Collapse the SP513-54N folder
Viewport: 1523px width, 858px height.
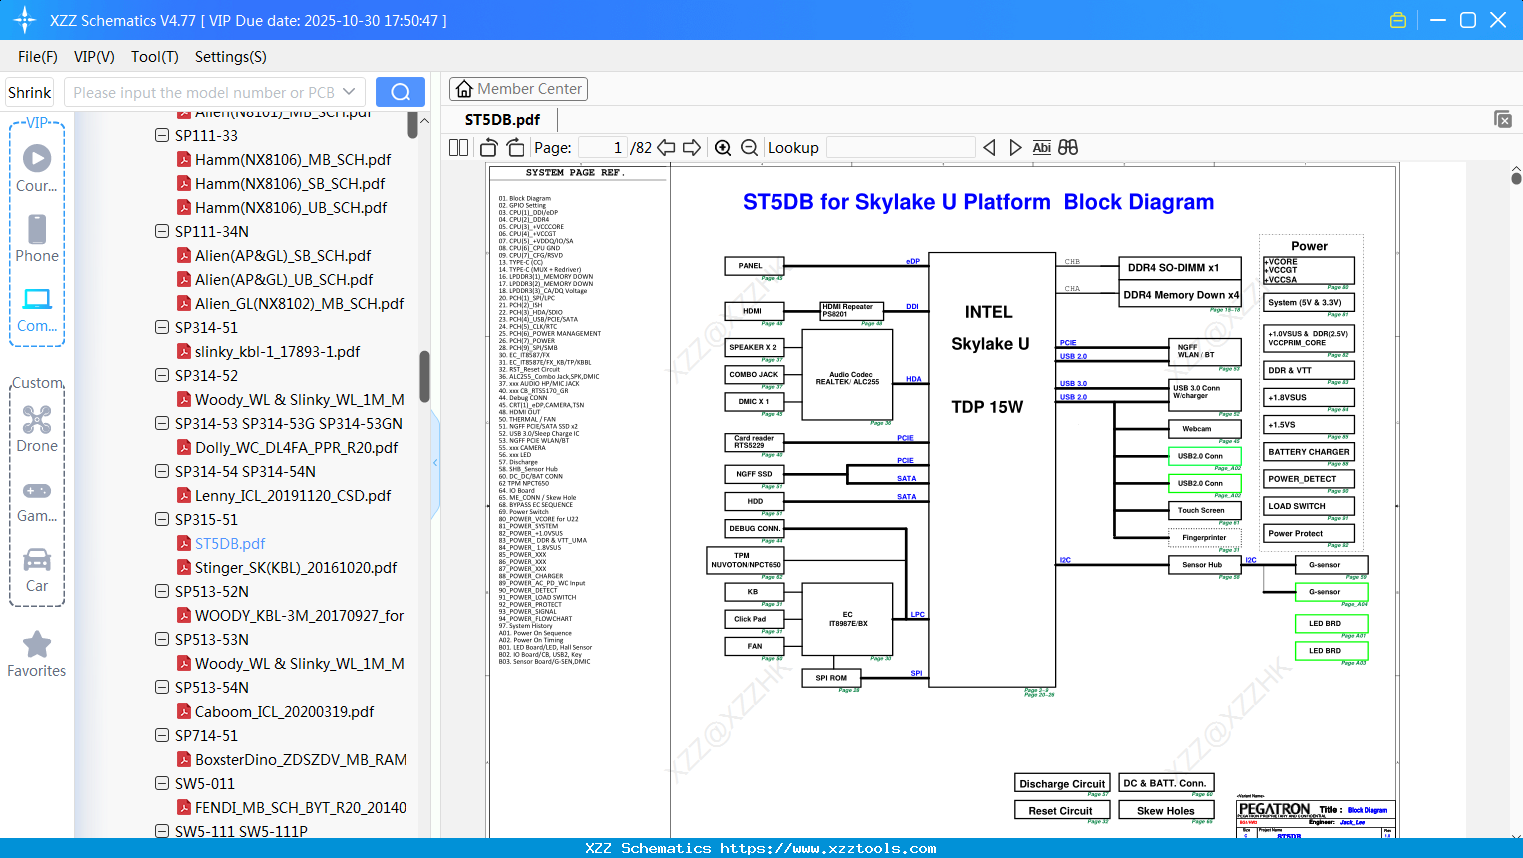pyautogui.click(x=162, y=687)
